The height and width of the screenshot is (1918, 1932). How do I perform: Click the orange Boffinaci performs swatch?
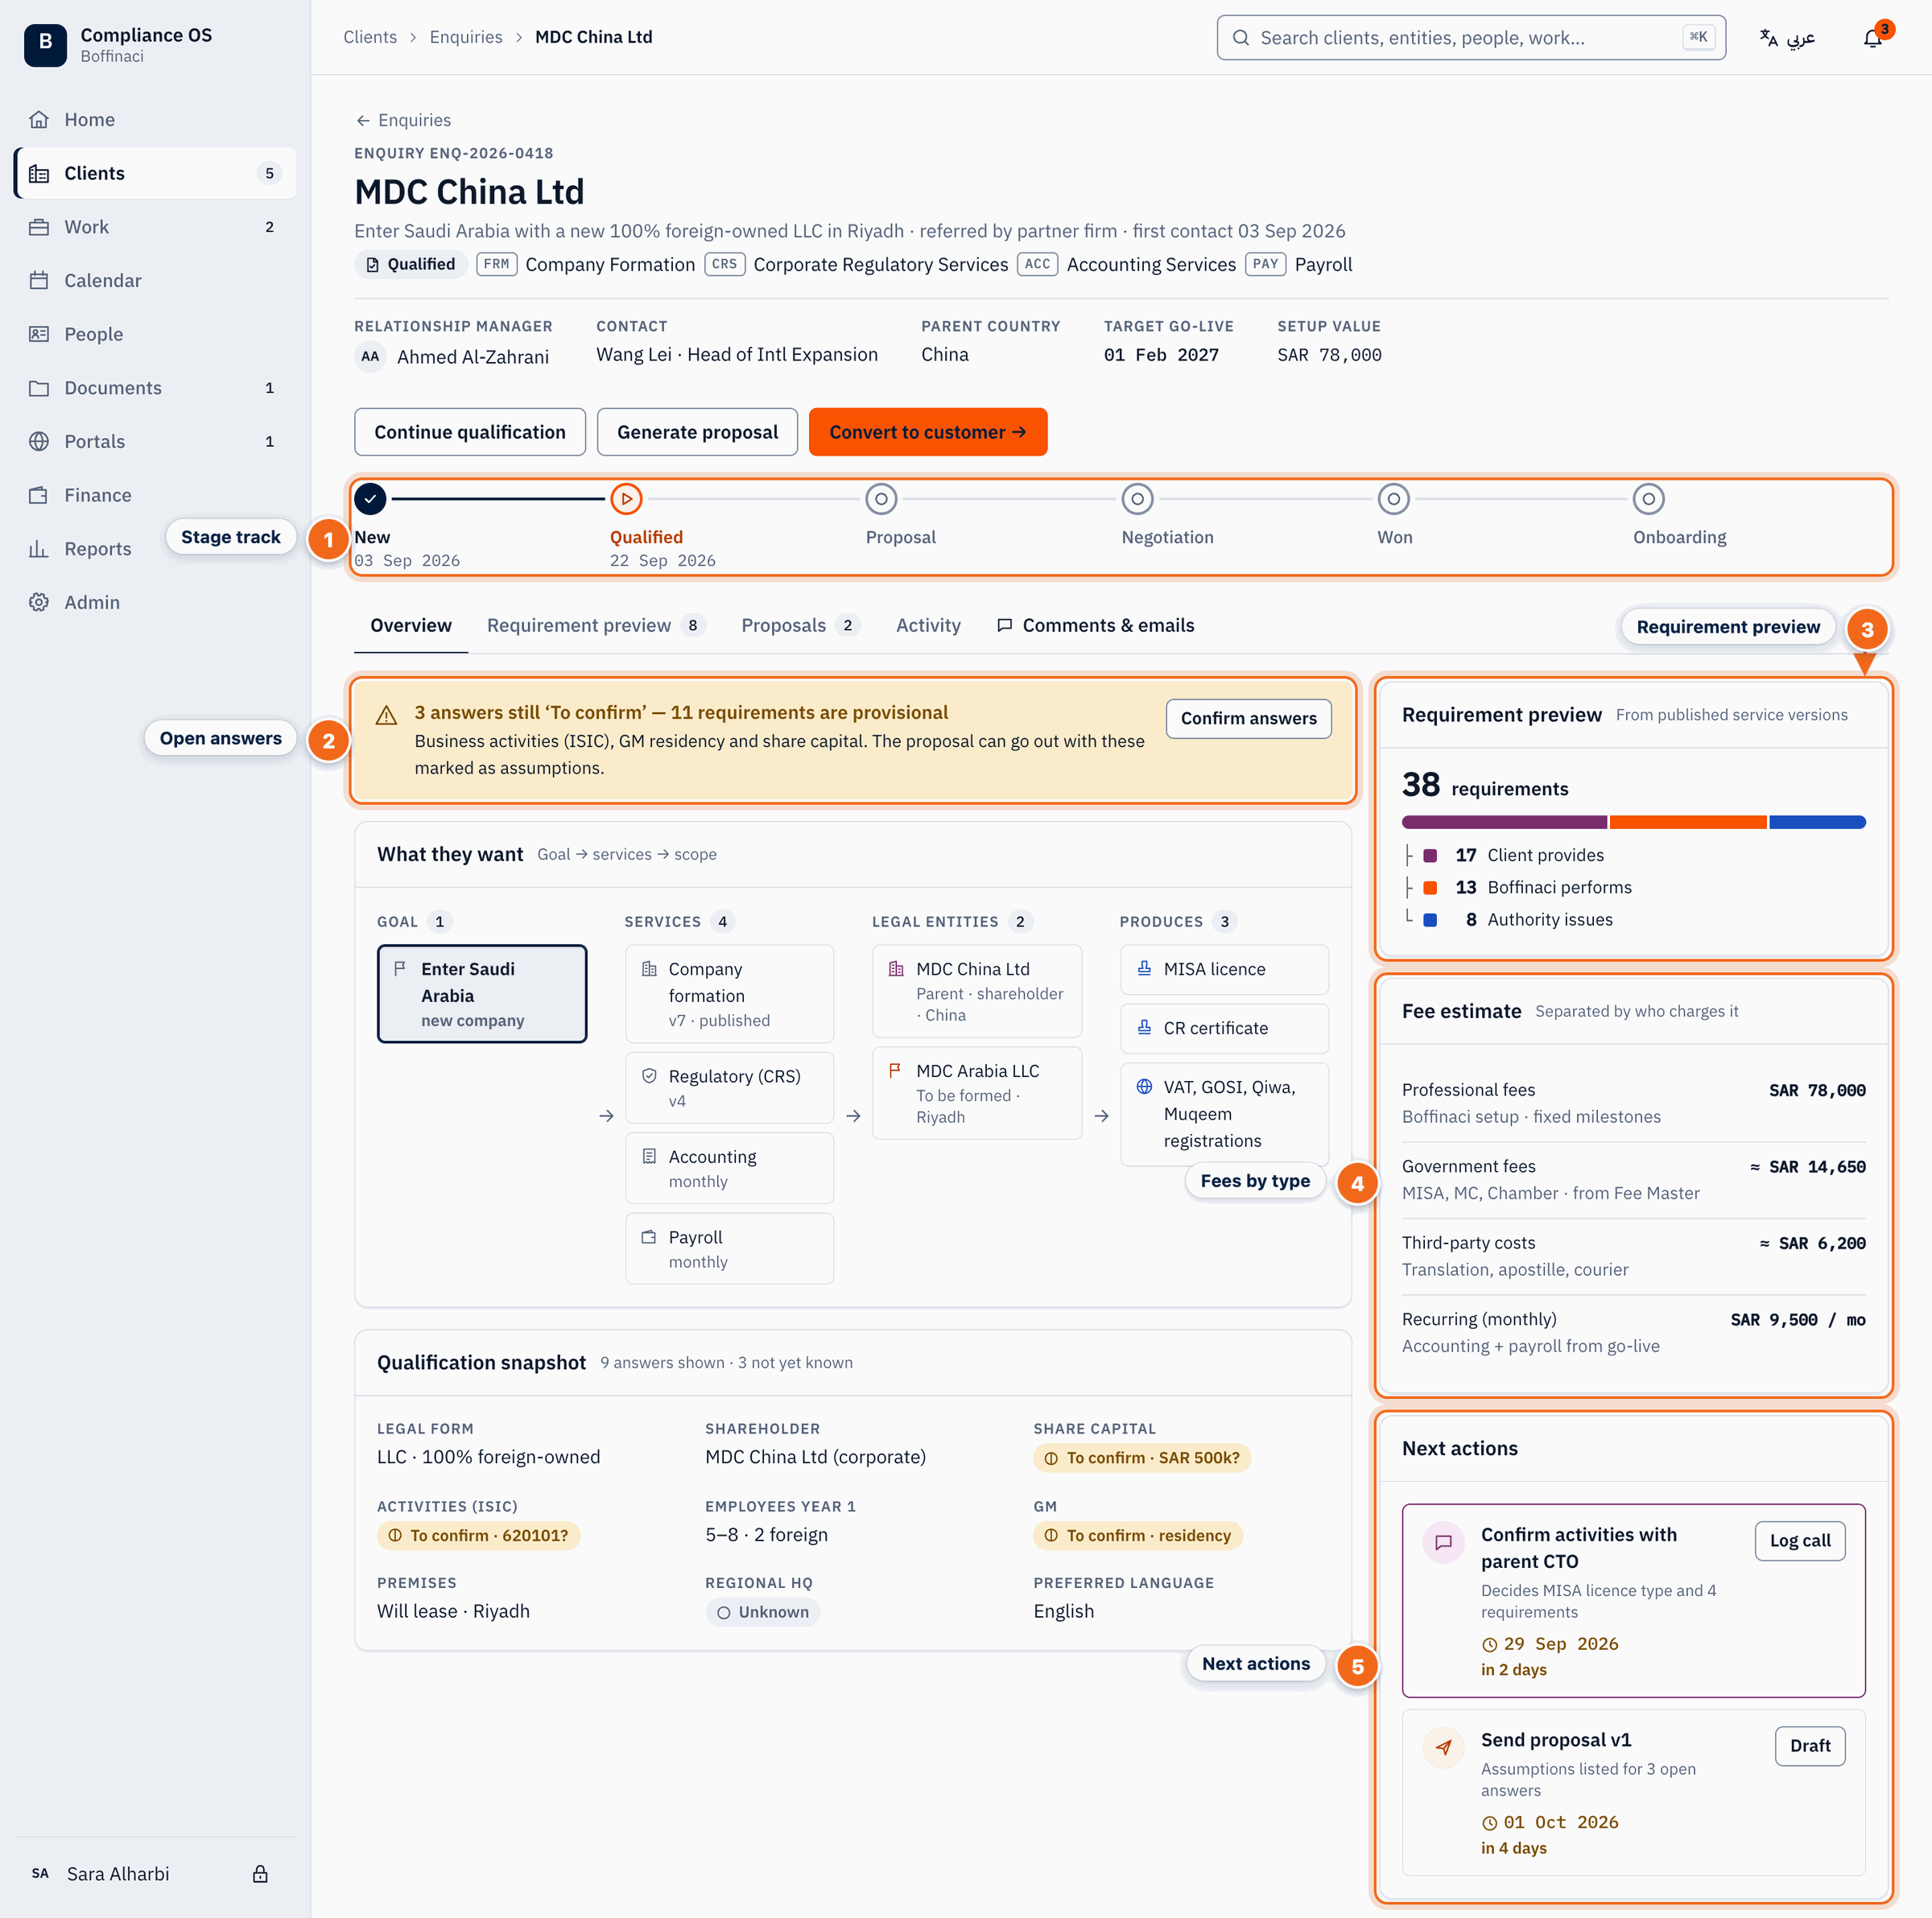point(1430,888)
